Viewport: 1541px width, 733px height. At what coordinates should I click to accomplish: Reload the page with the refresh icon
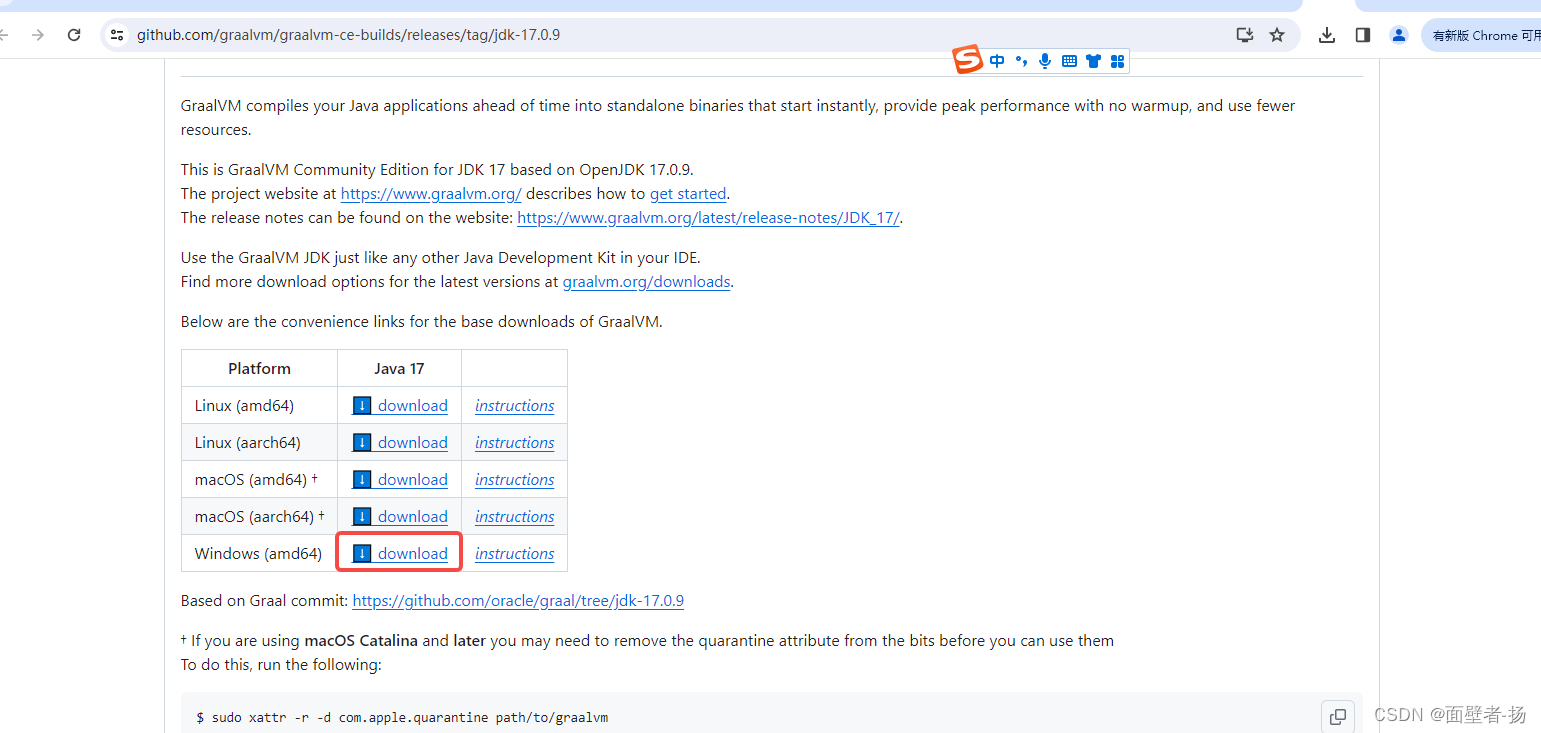pos(74,35)
